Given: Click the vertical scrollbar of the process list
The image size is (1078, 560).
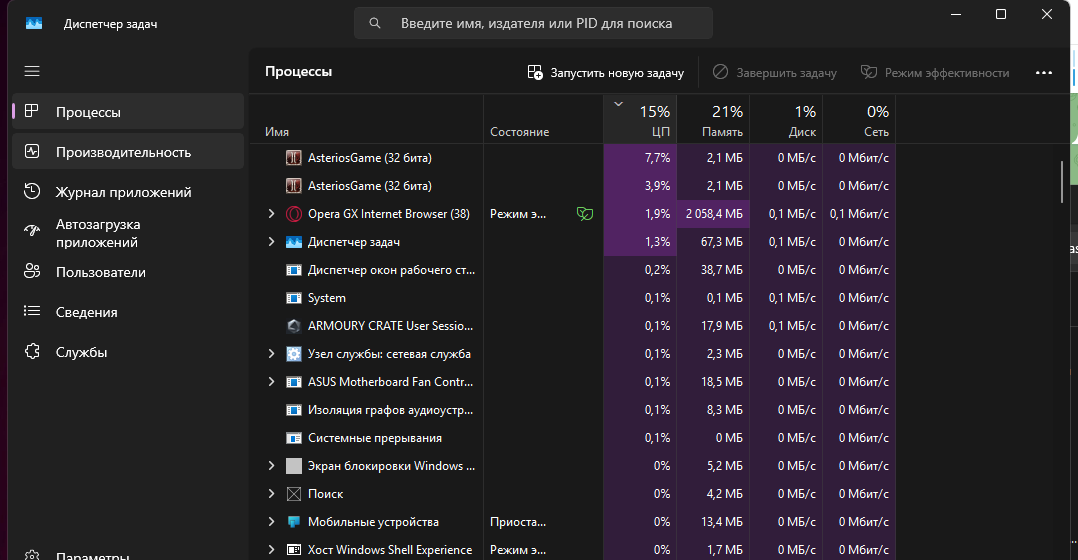Looking at the screenshot, I should click(1062, 181).
